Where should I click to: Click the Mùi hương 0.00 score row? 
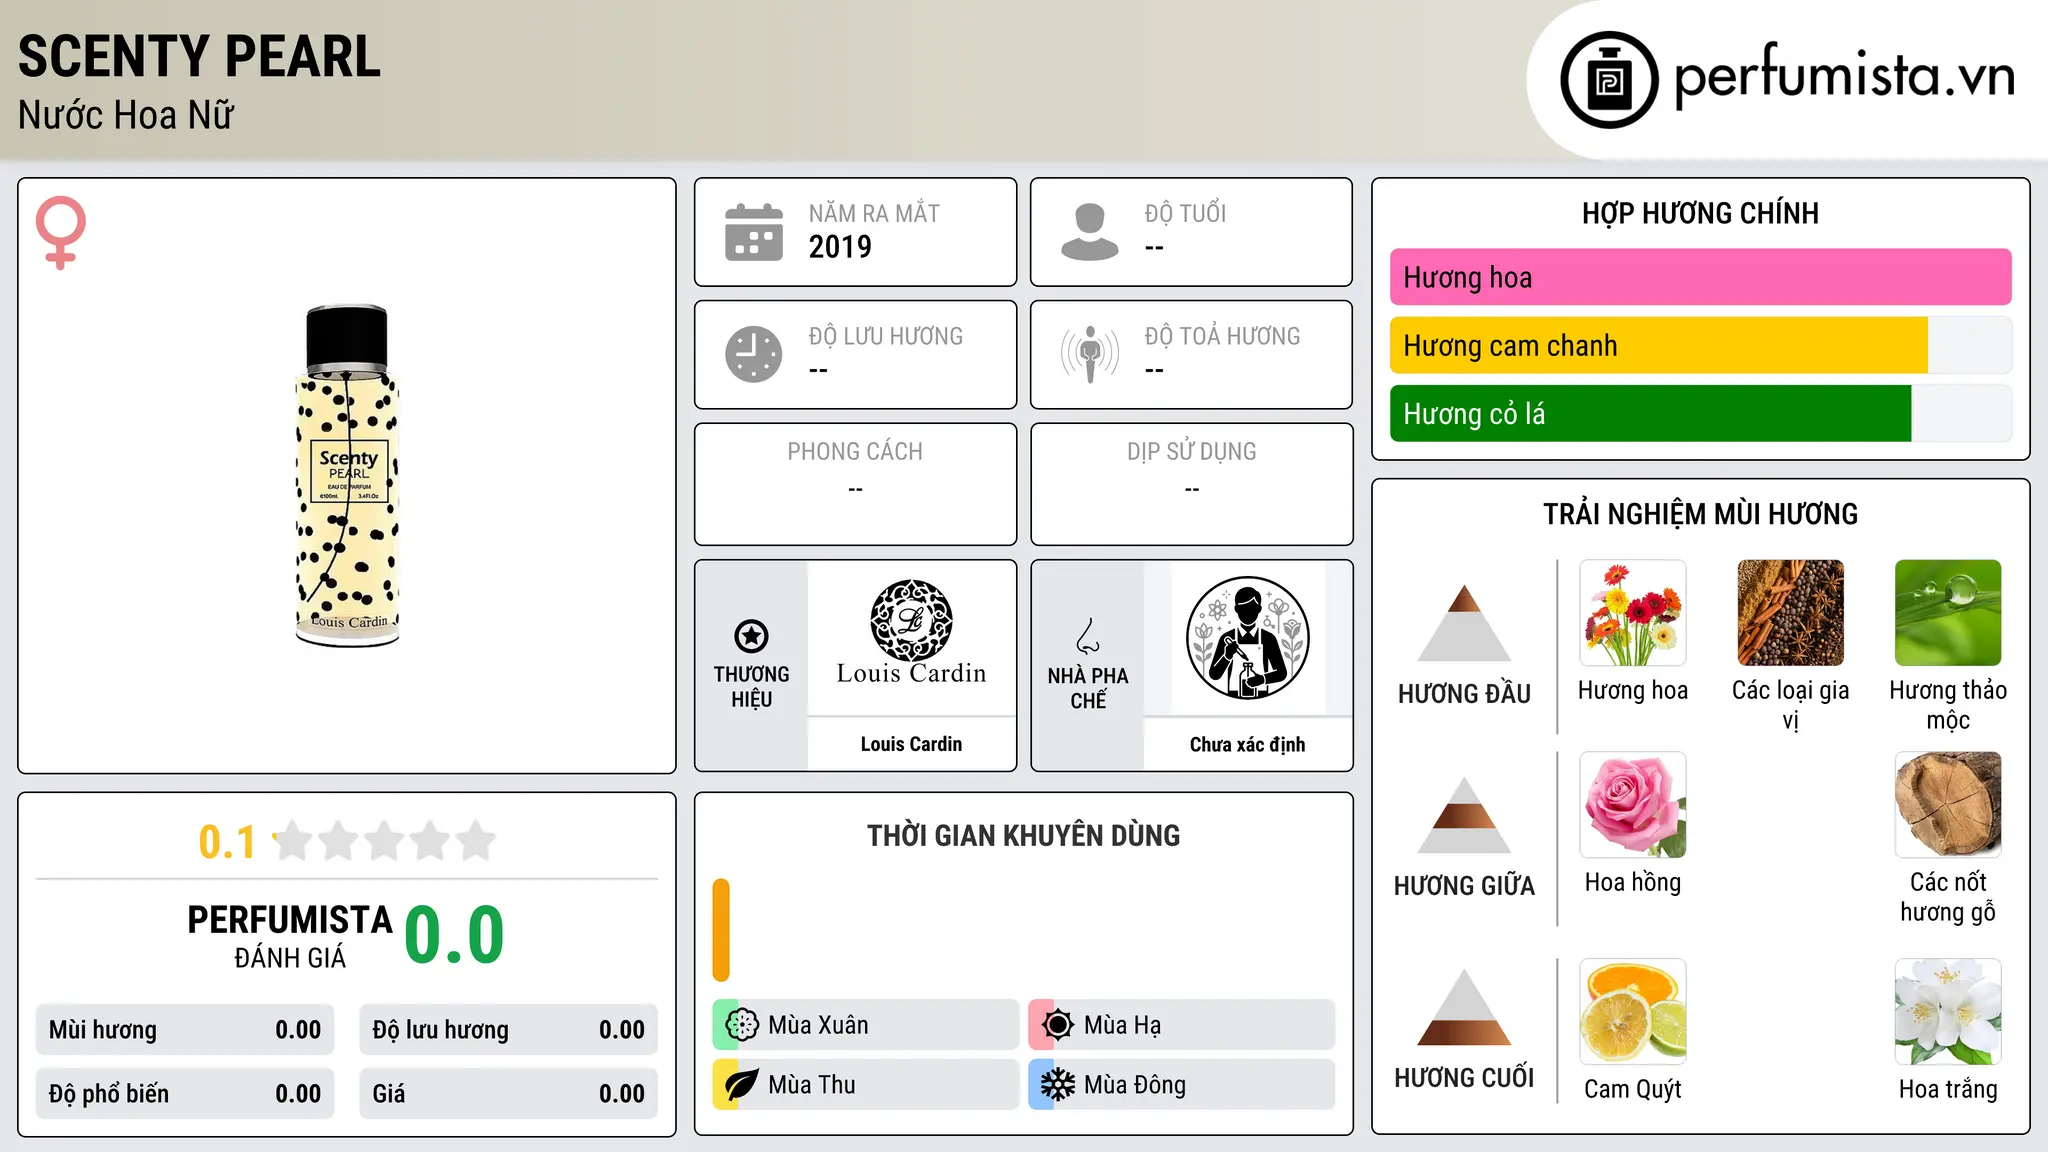pos(185,1030)
